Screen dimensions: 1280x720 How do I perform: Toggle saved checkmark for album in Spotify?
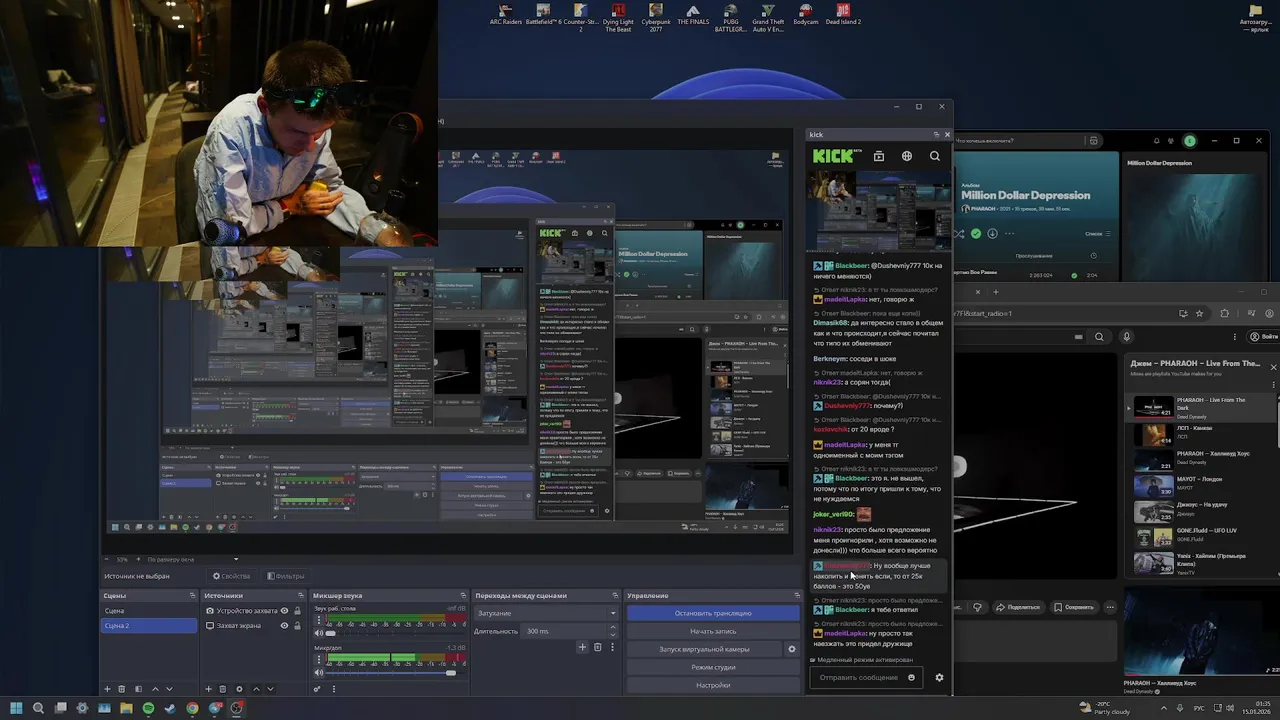976,234
